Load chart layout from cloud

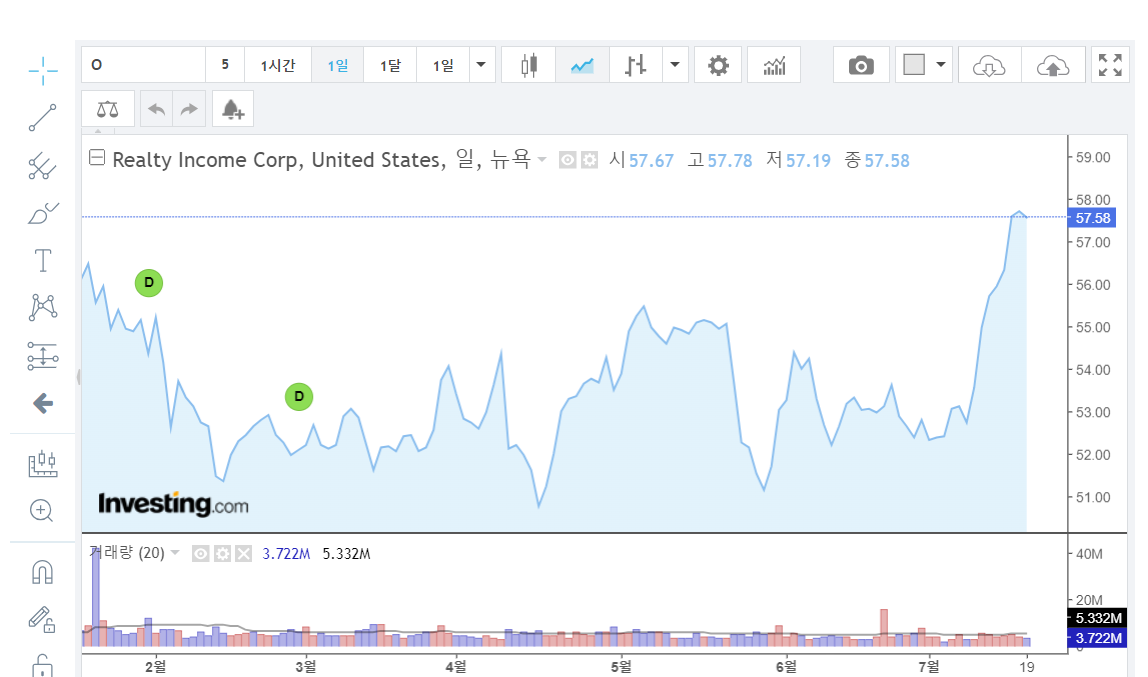tap(989, 65)
